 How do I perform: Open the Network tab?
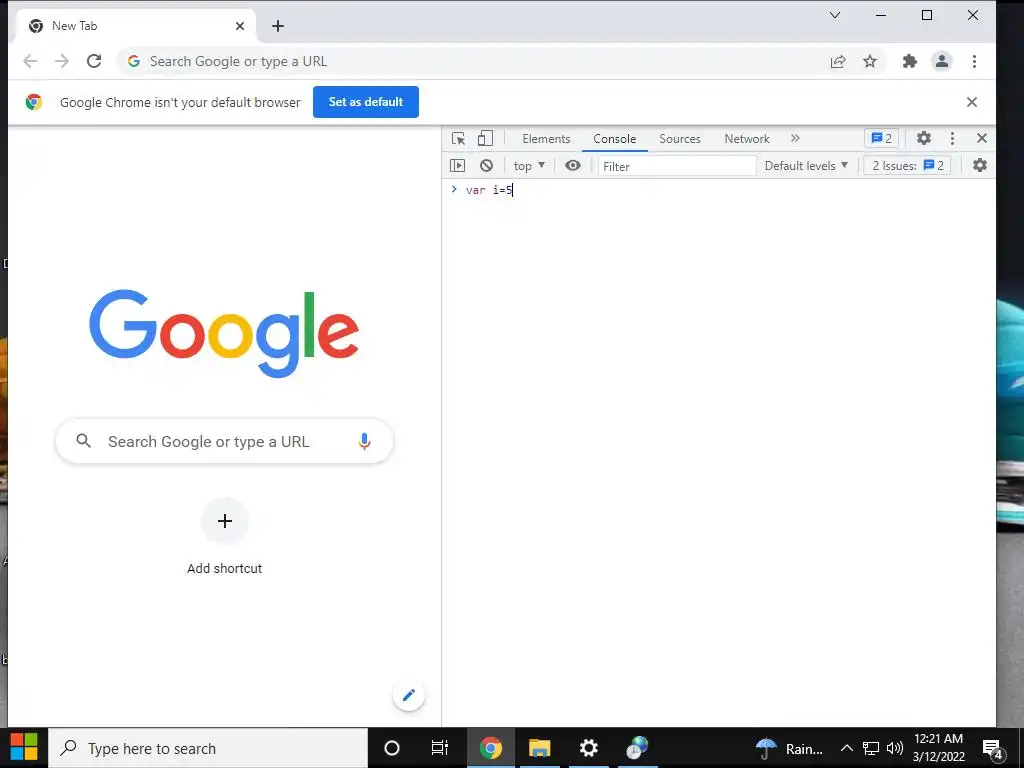click(x=747, y=138)
